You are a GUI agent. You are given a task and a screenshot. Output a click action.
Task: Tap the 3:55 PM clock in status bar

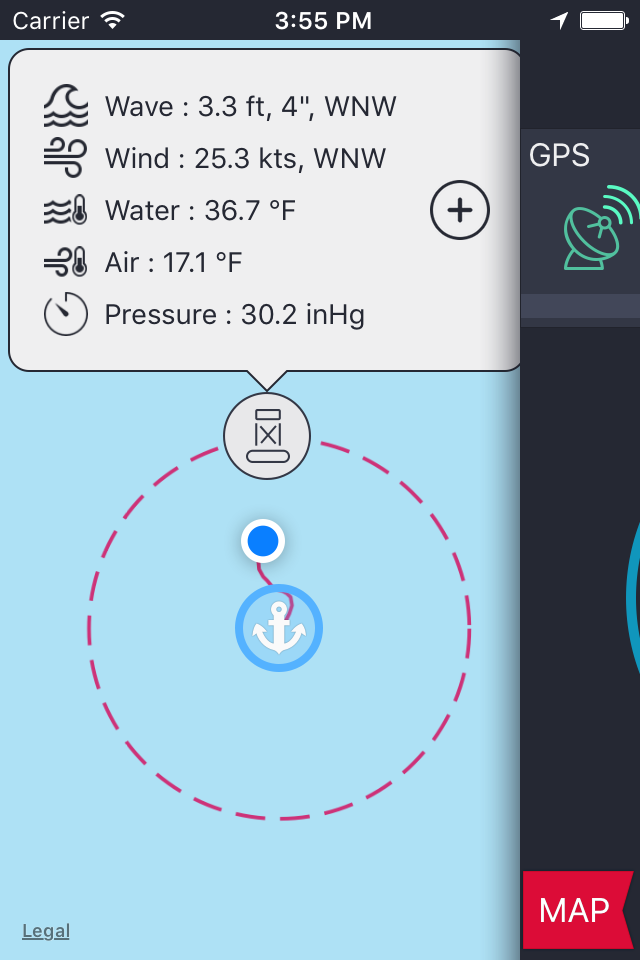[x=323, y=21]
